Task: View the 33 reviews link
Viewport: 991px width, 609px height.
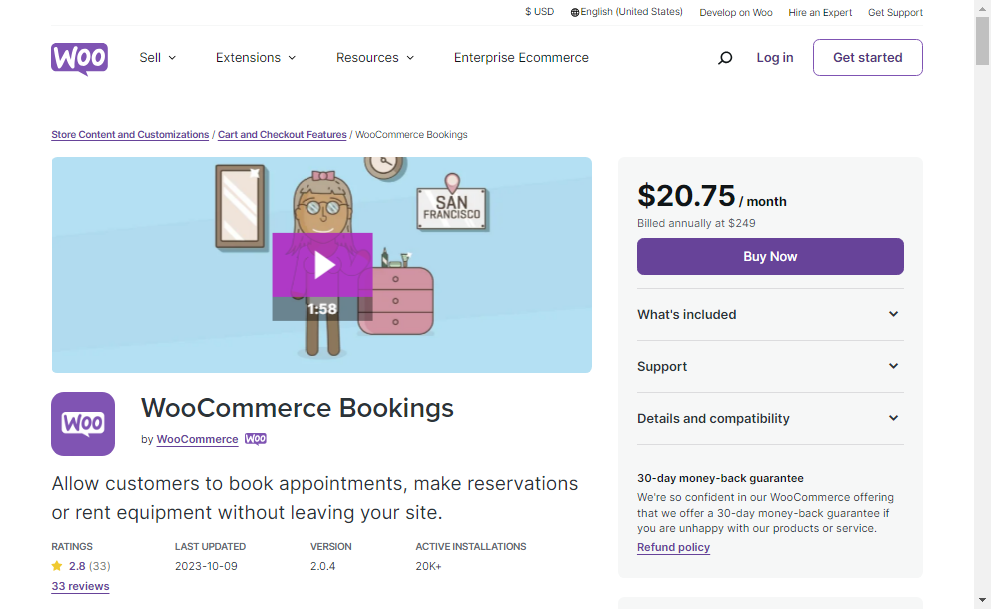Action: click(80, 586)
